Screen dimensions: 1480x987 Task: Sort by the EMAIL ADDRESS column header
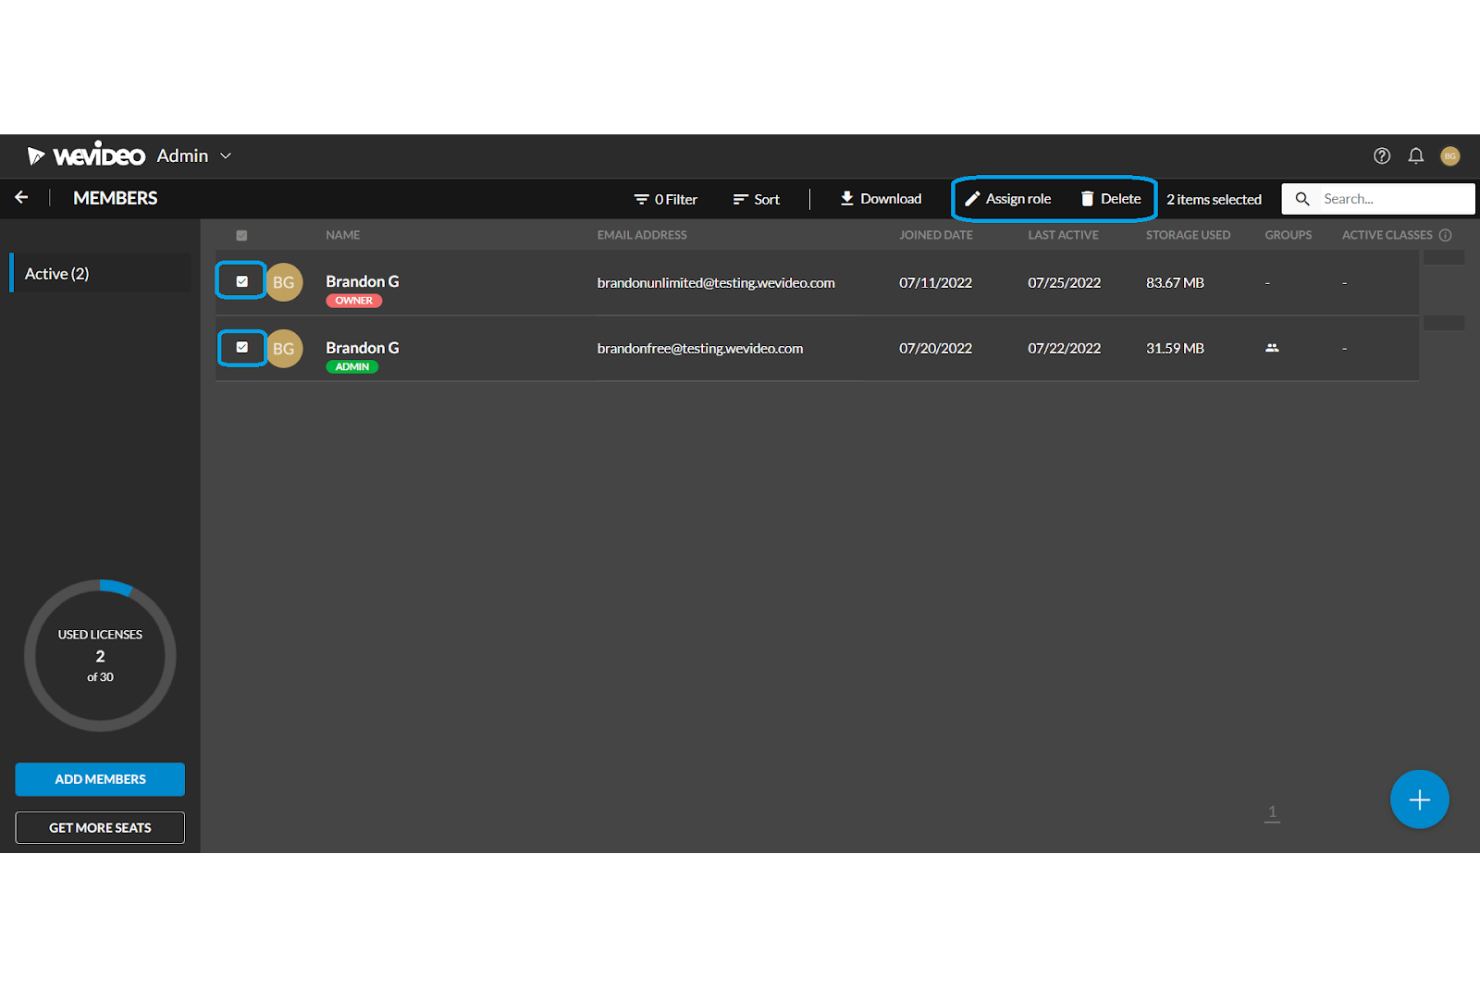(x=642, y=235)
